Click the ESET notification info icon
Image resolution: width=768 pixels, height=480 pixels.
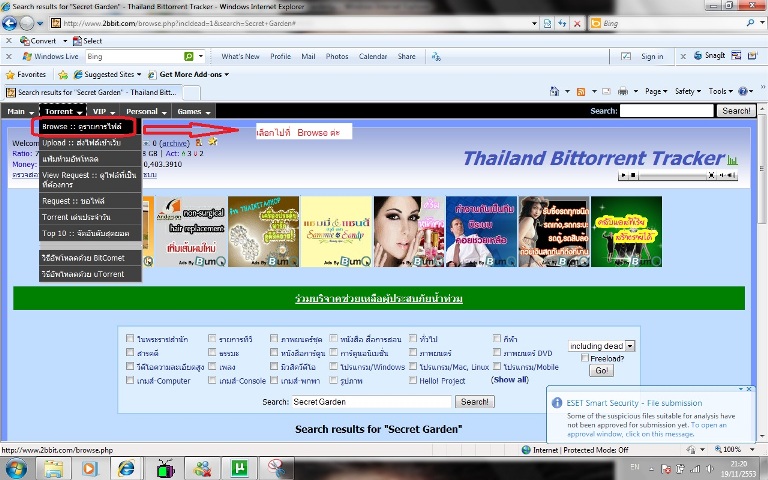tap(557, 403)
